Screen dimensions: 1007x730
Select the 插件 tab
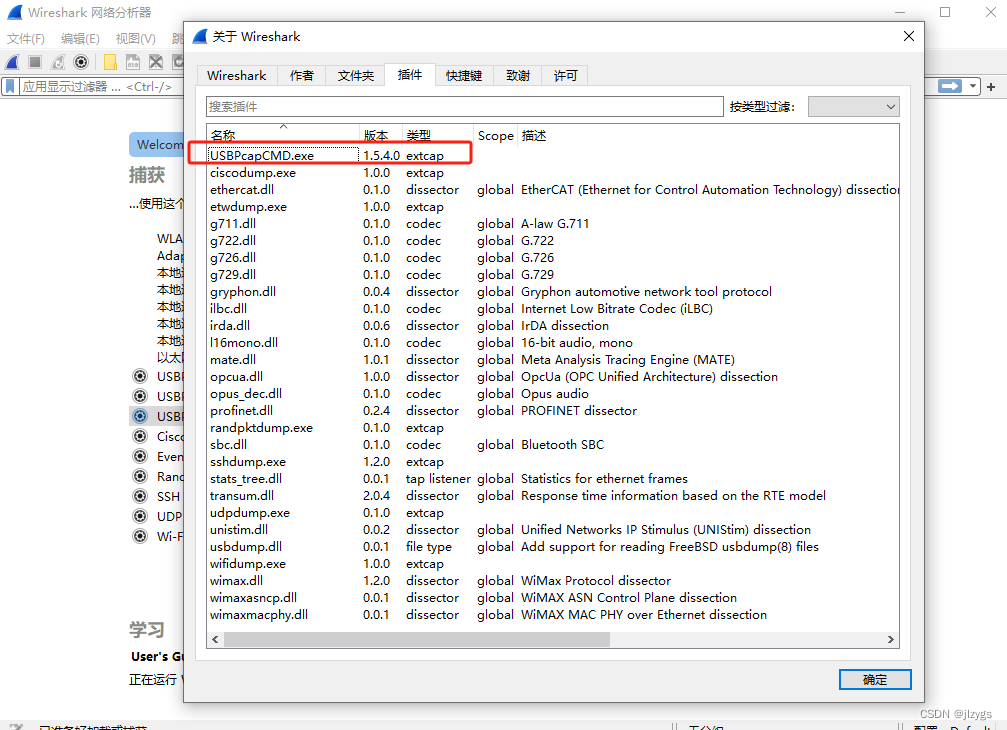[410, 74]
